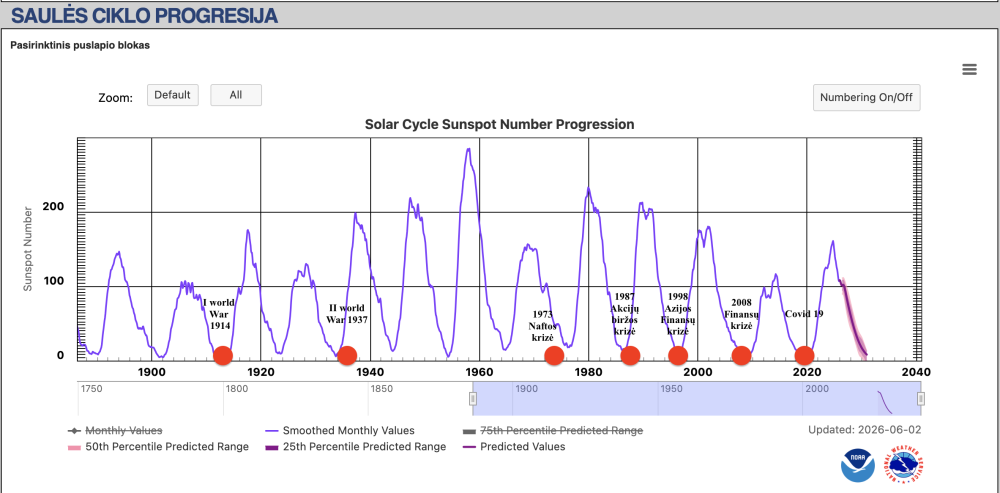Toggle Numbering On/Off
Image resolution: width=1000 pixels, height=493 pixels.
tap(866, 98)
